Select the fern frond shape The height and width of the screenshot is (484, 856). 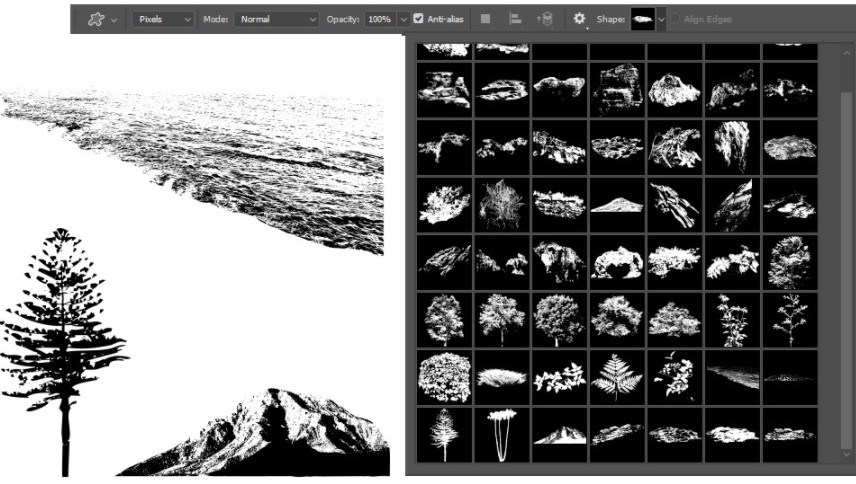click(x=617, y=378)
